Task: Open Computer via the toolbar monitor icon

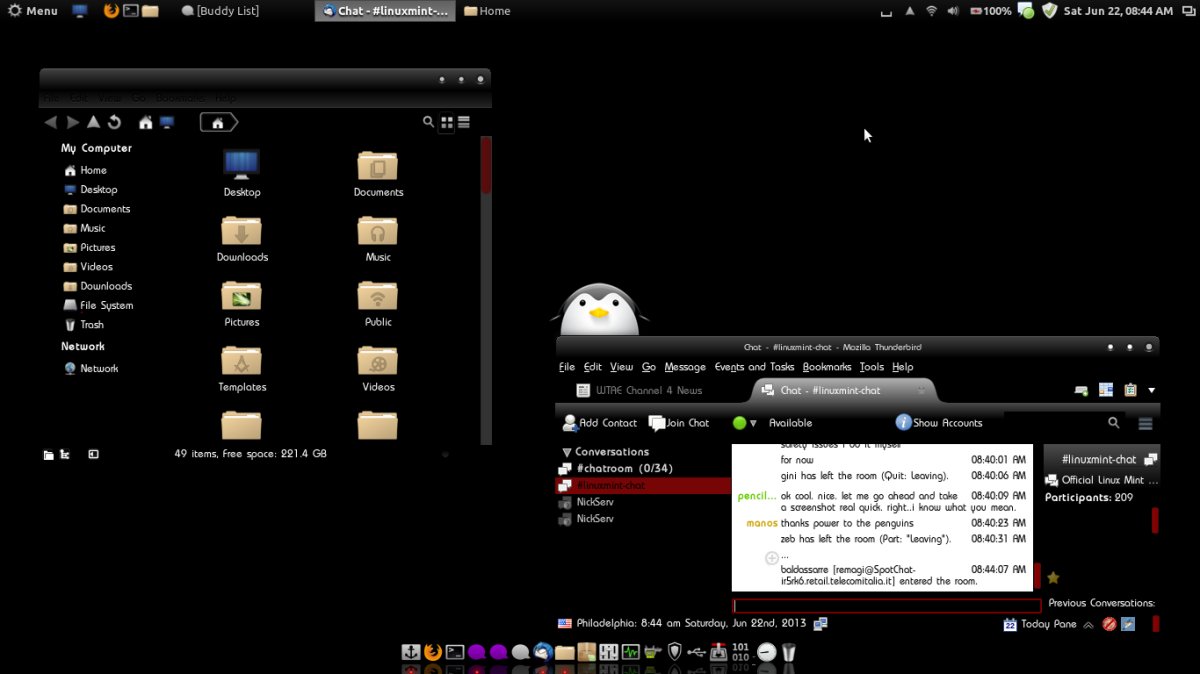Action: (x=167, y=122)
